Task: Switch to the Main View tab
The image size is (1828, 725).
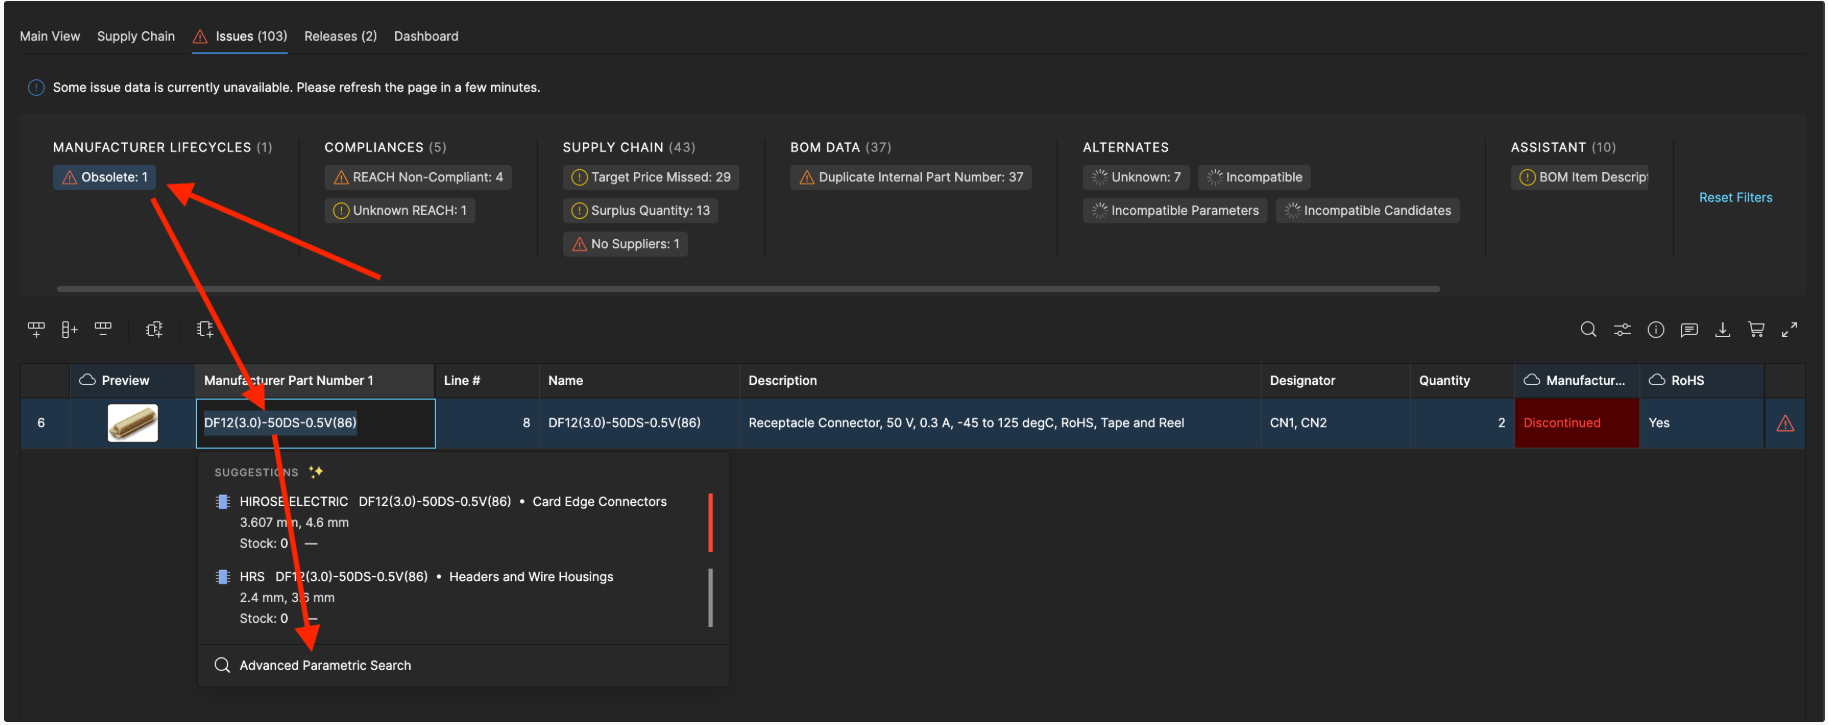Action: coord(50,36)
